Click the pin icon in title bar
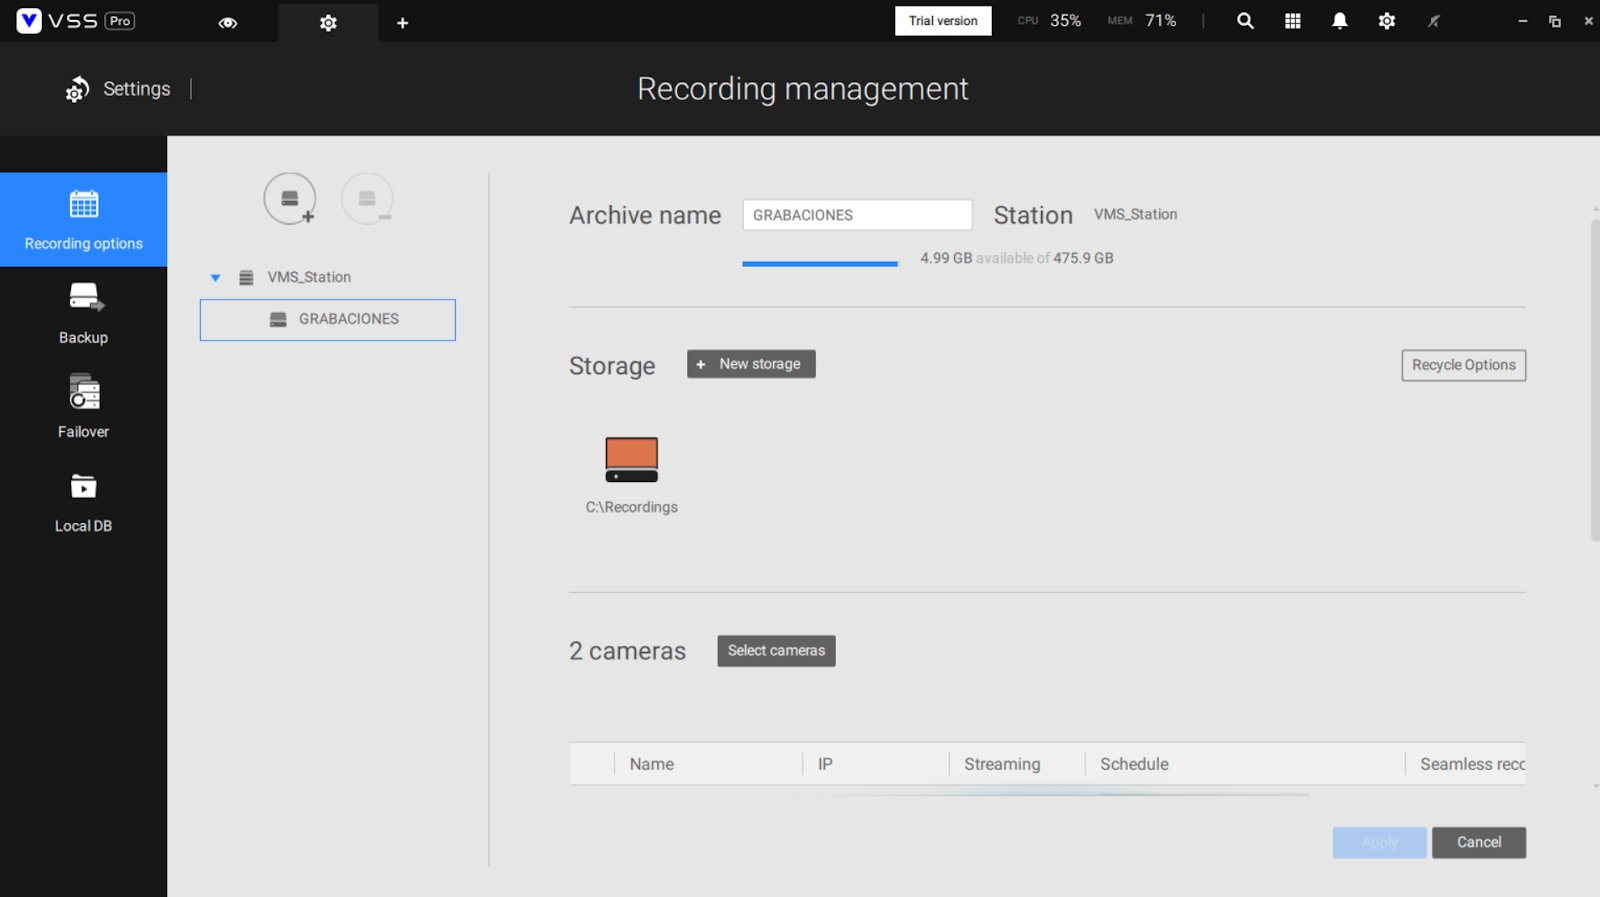The image size is (1600, 897). coord(1433,21)
